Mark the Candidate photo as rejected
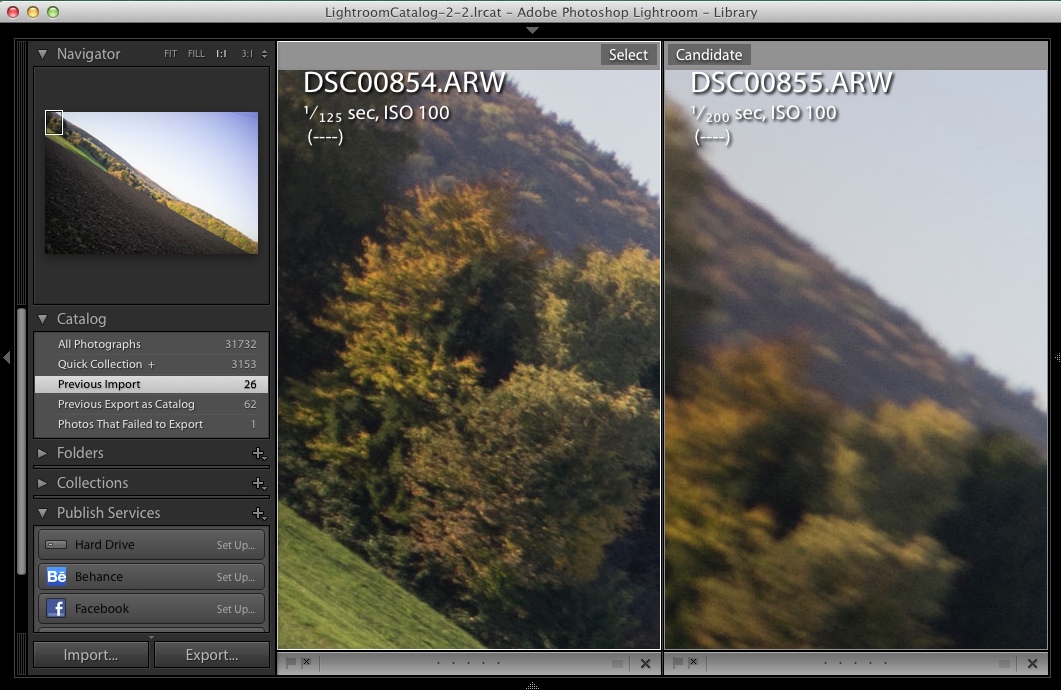The image size is (1061, 690). pos(693,662)
